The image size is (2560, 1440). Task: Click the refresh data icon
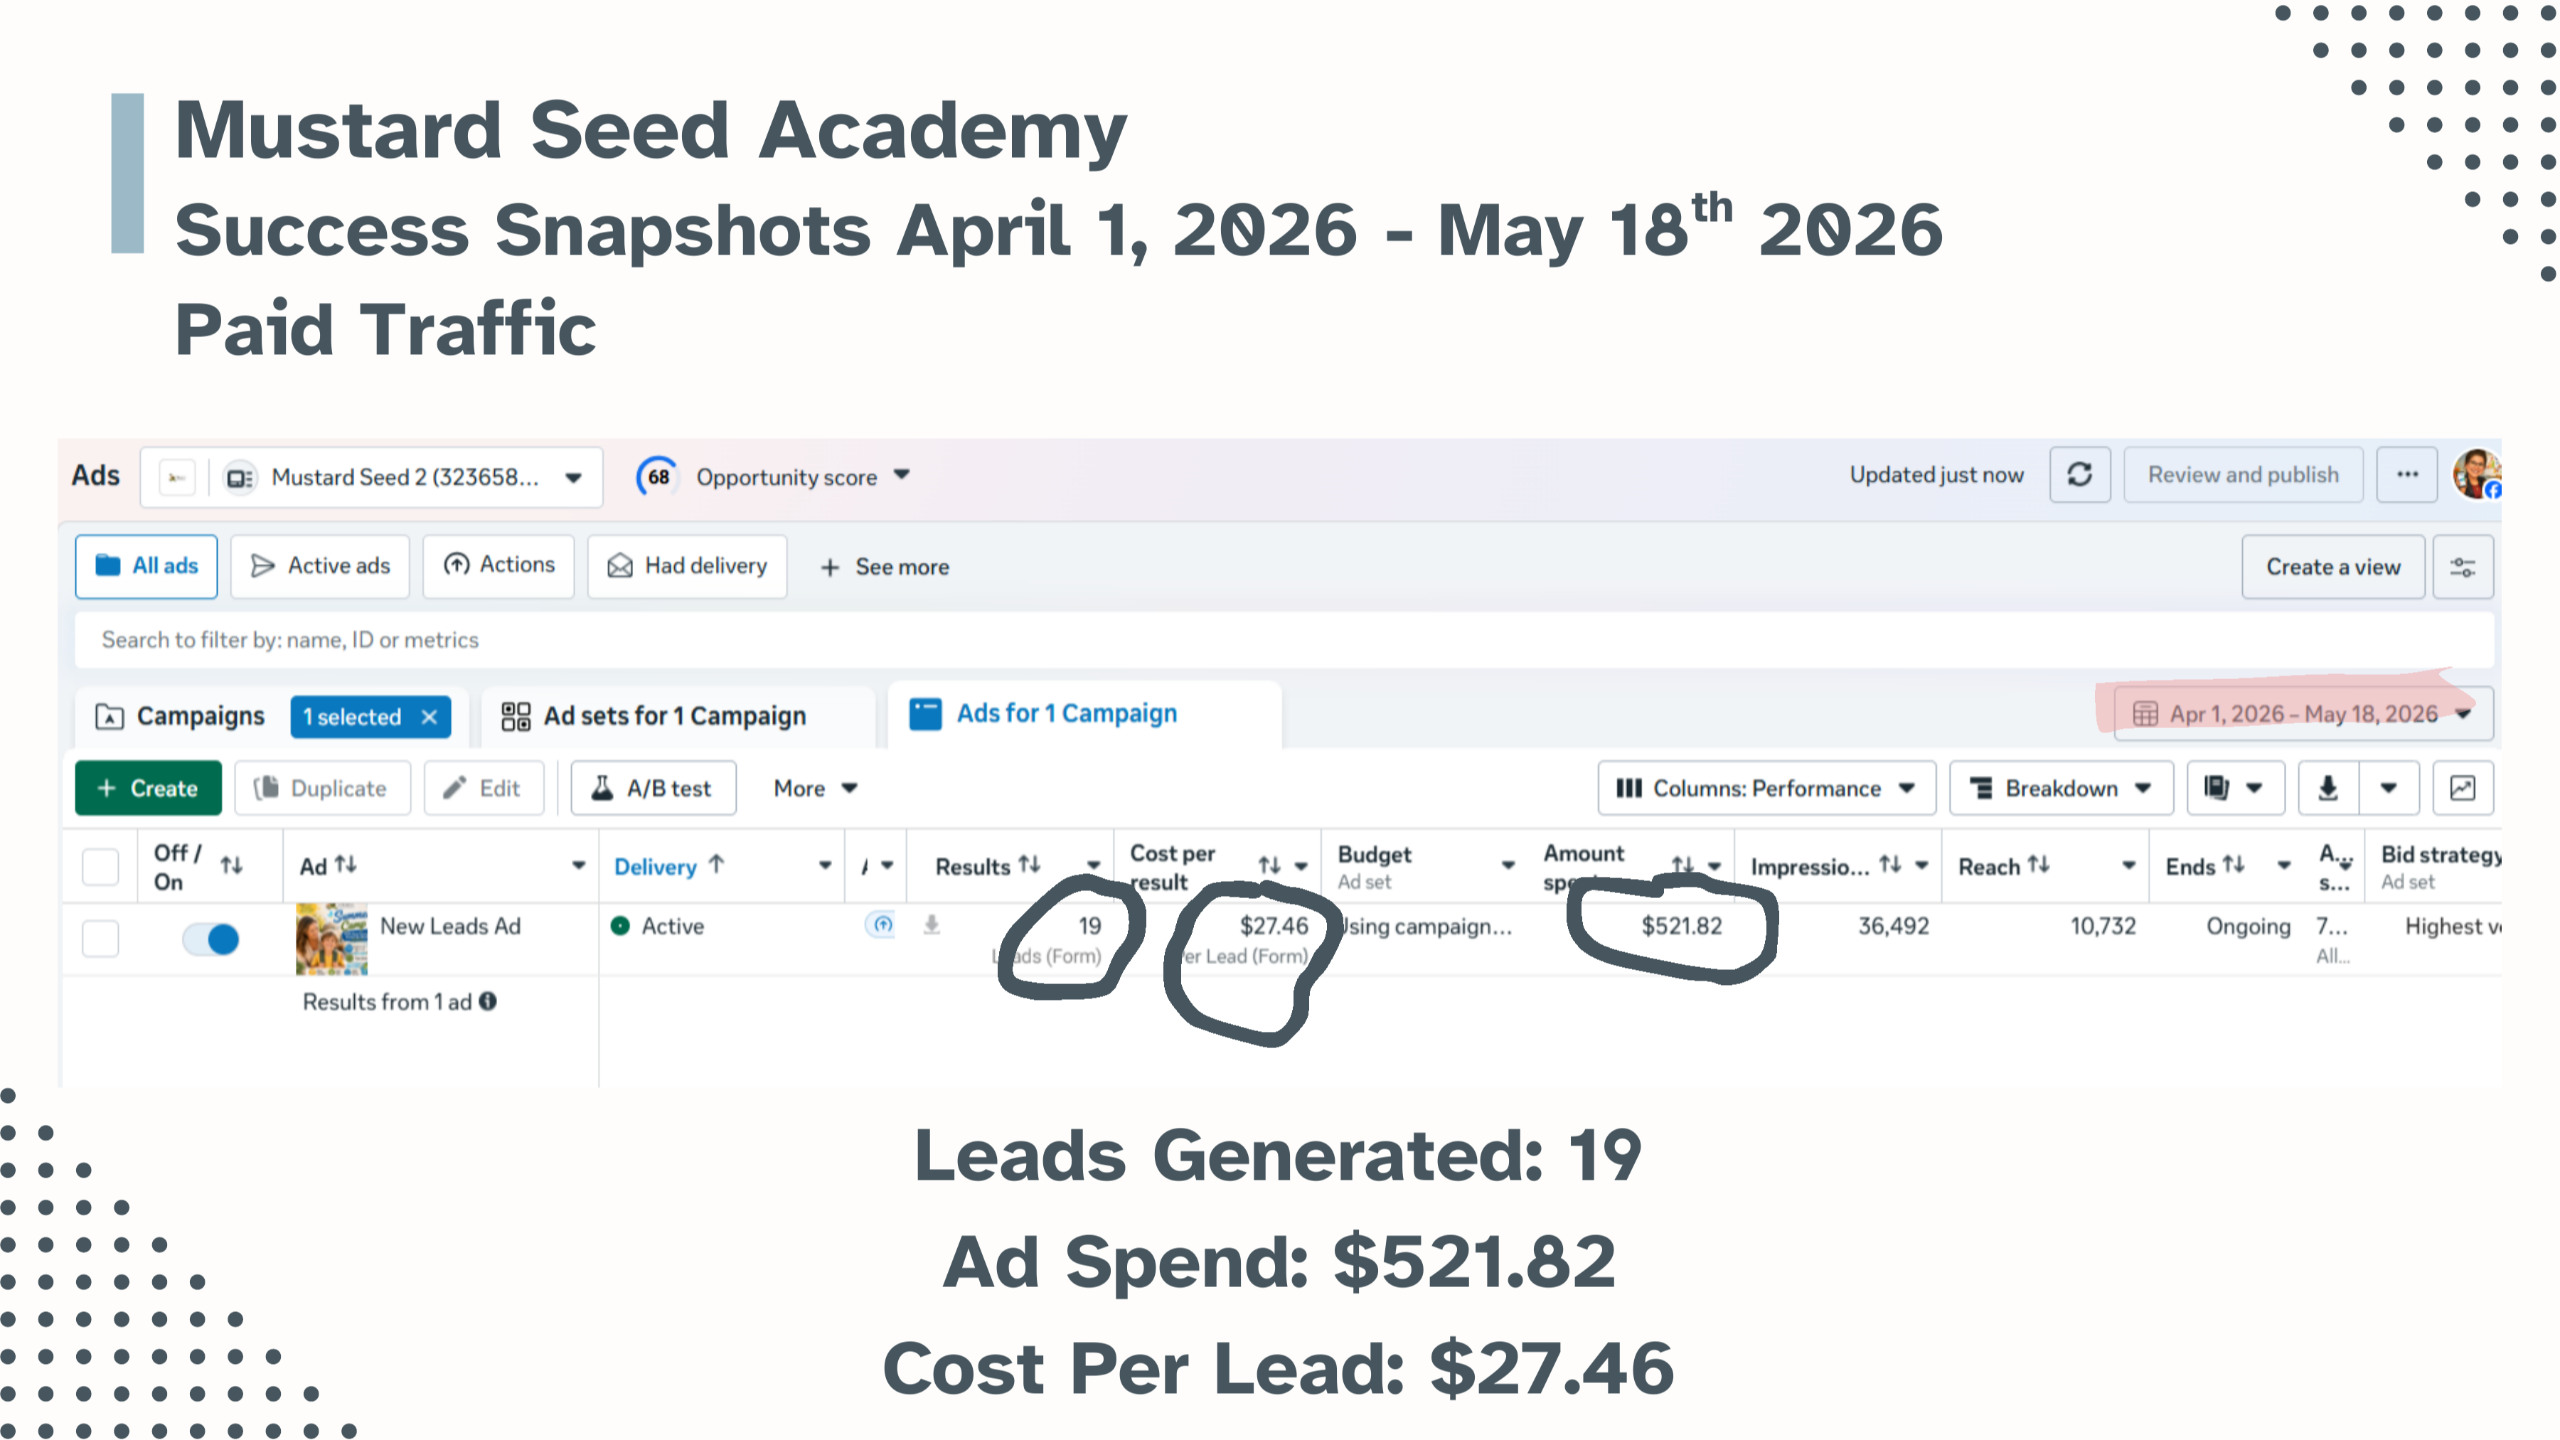point(2080,475)
